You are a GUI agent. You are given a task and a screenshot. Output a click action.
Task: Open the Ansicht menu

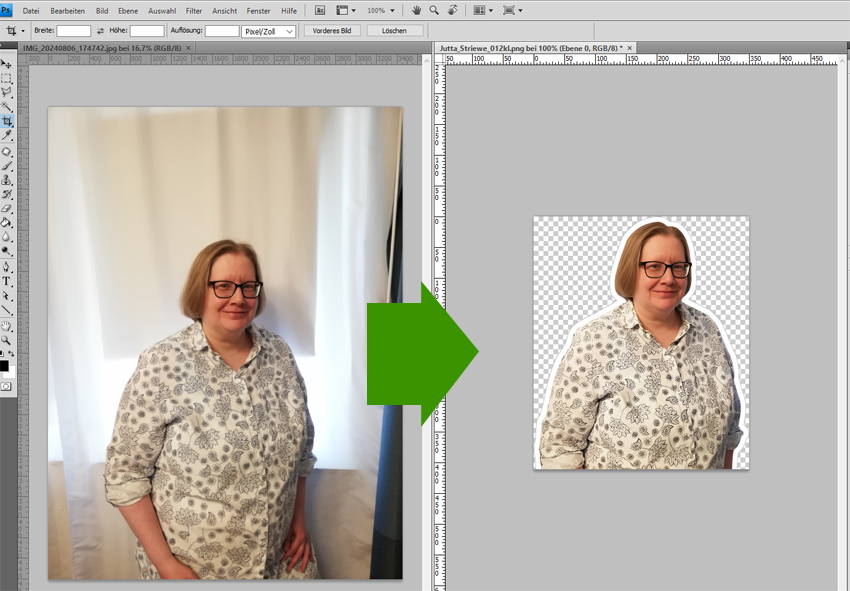[x=224, y=11]
